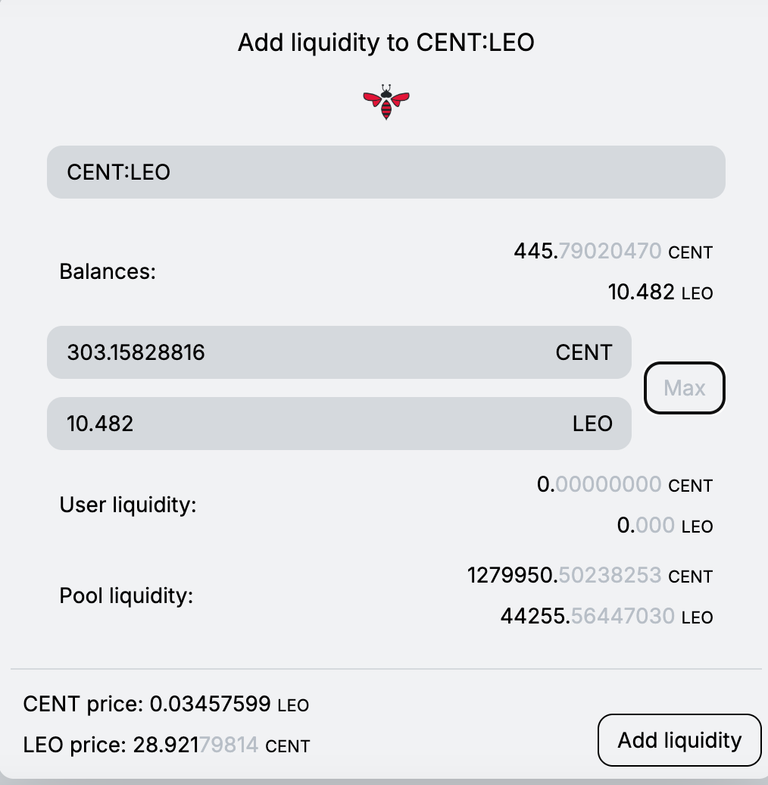
Task: Click the 10.482 LEO balance value
Action: click(660, 292)
